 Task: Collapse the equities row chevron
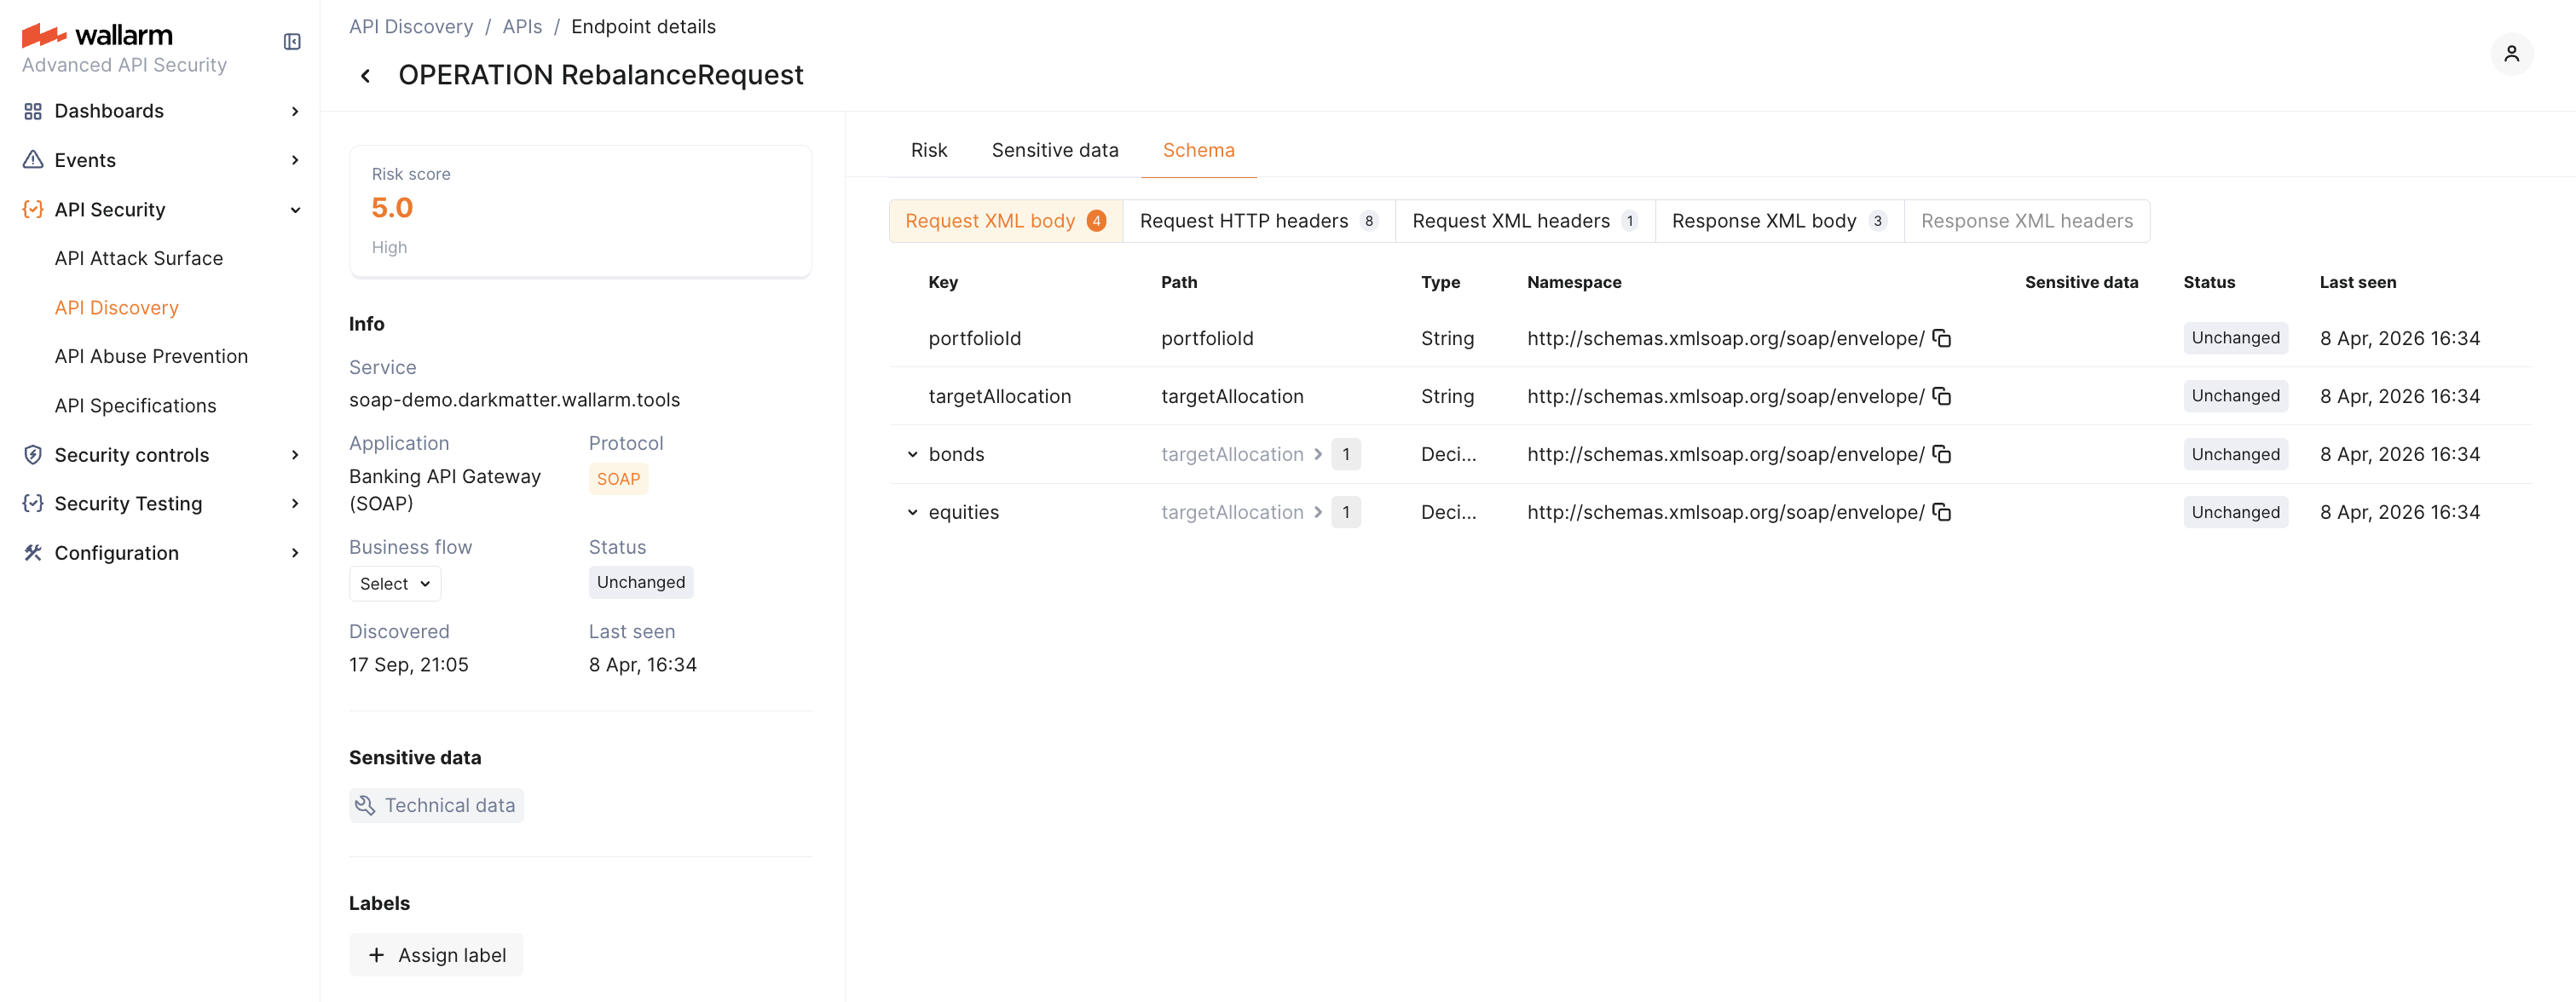tap(911, 512)
